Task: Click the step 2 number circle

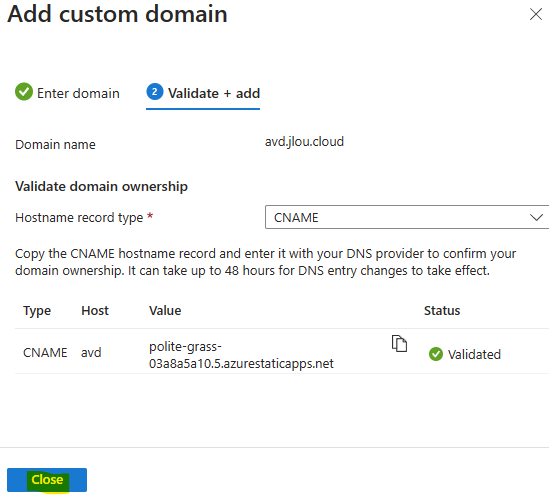Action: pos(155,92)
